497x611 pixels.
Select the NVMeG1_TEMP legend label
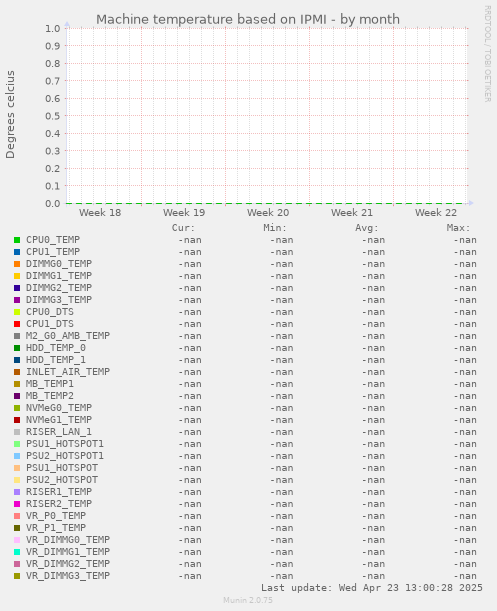click(x=59, y=420)
